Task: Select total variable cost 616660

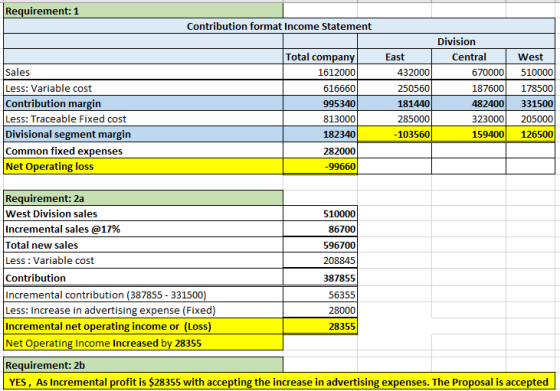Action: click(320, 88)
